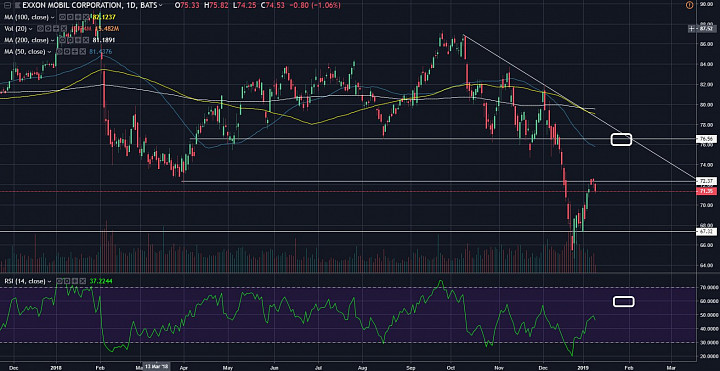Hide the MA (200, close) indicator
Image resolution: width=720 pixels, height=371 pixels.
pyautogui.click(x=62, y=40)
